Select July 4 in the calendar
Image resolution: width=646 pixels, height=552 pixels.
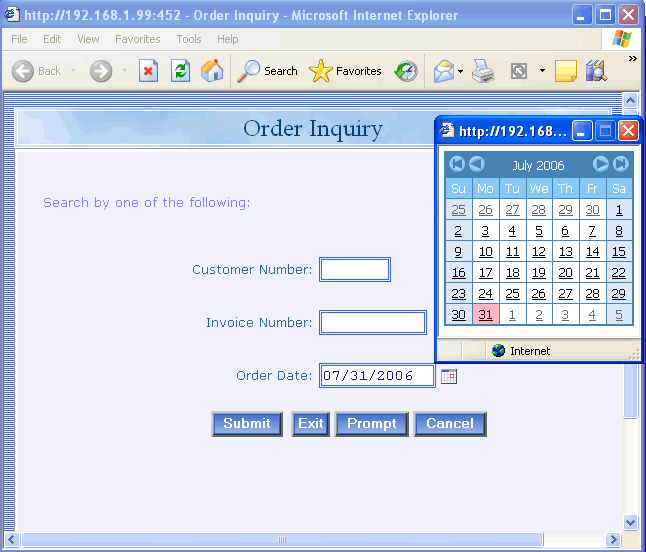[512, 231]
